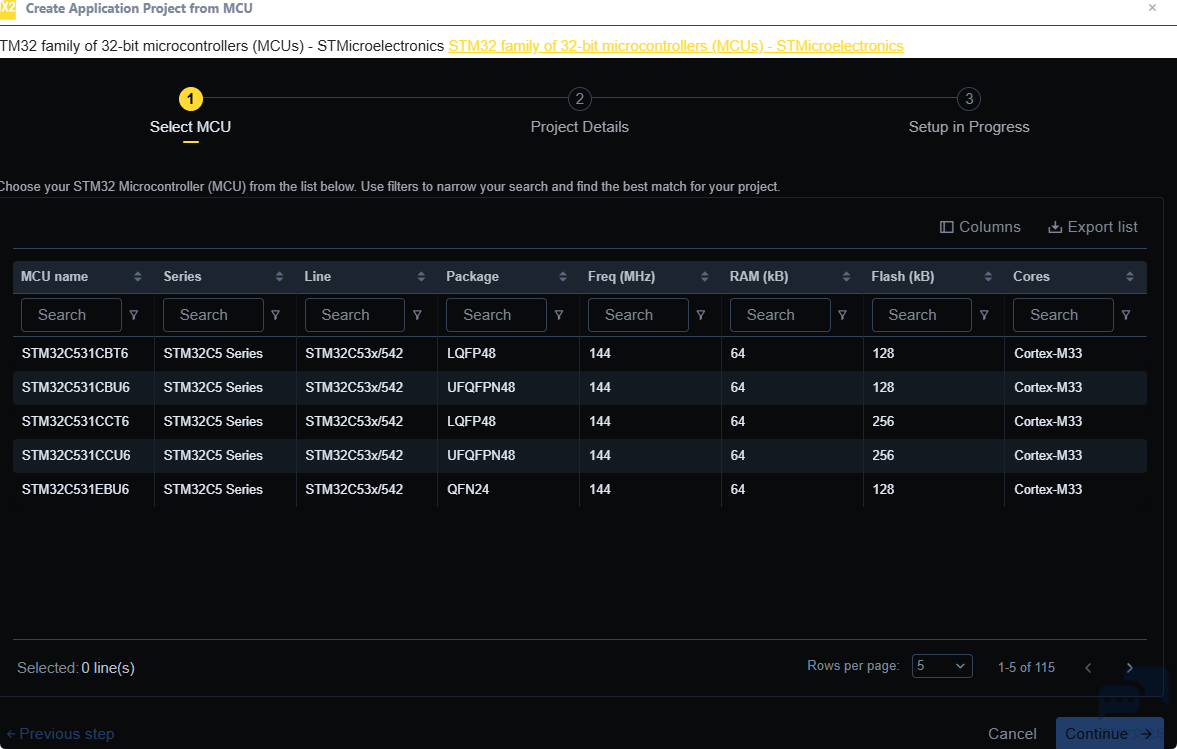1177x749 pixels.
Task: Open filter funnel for Package
Action: [x=559, y=315]
